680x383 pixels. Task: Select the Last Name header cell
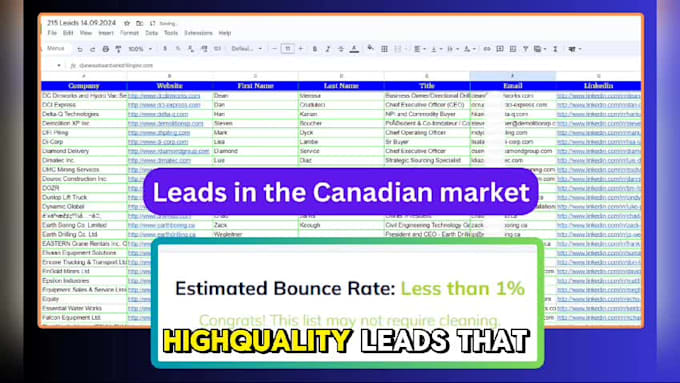pyautogui.click(x=341, y=86)
